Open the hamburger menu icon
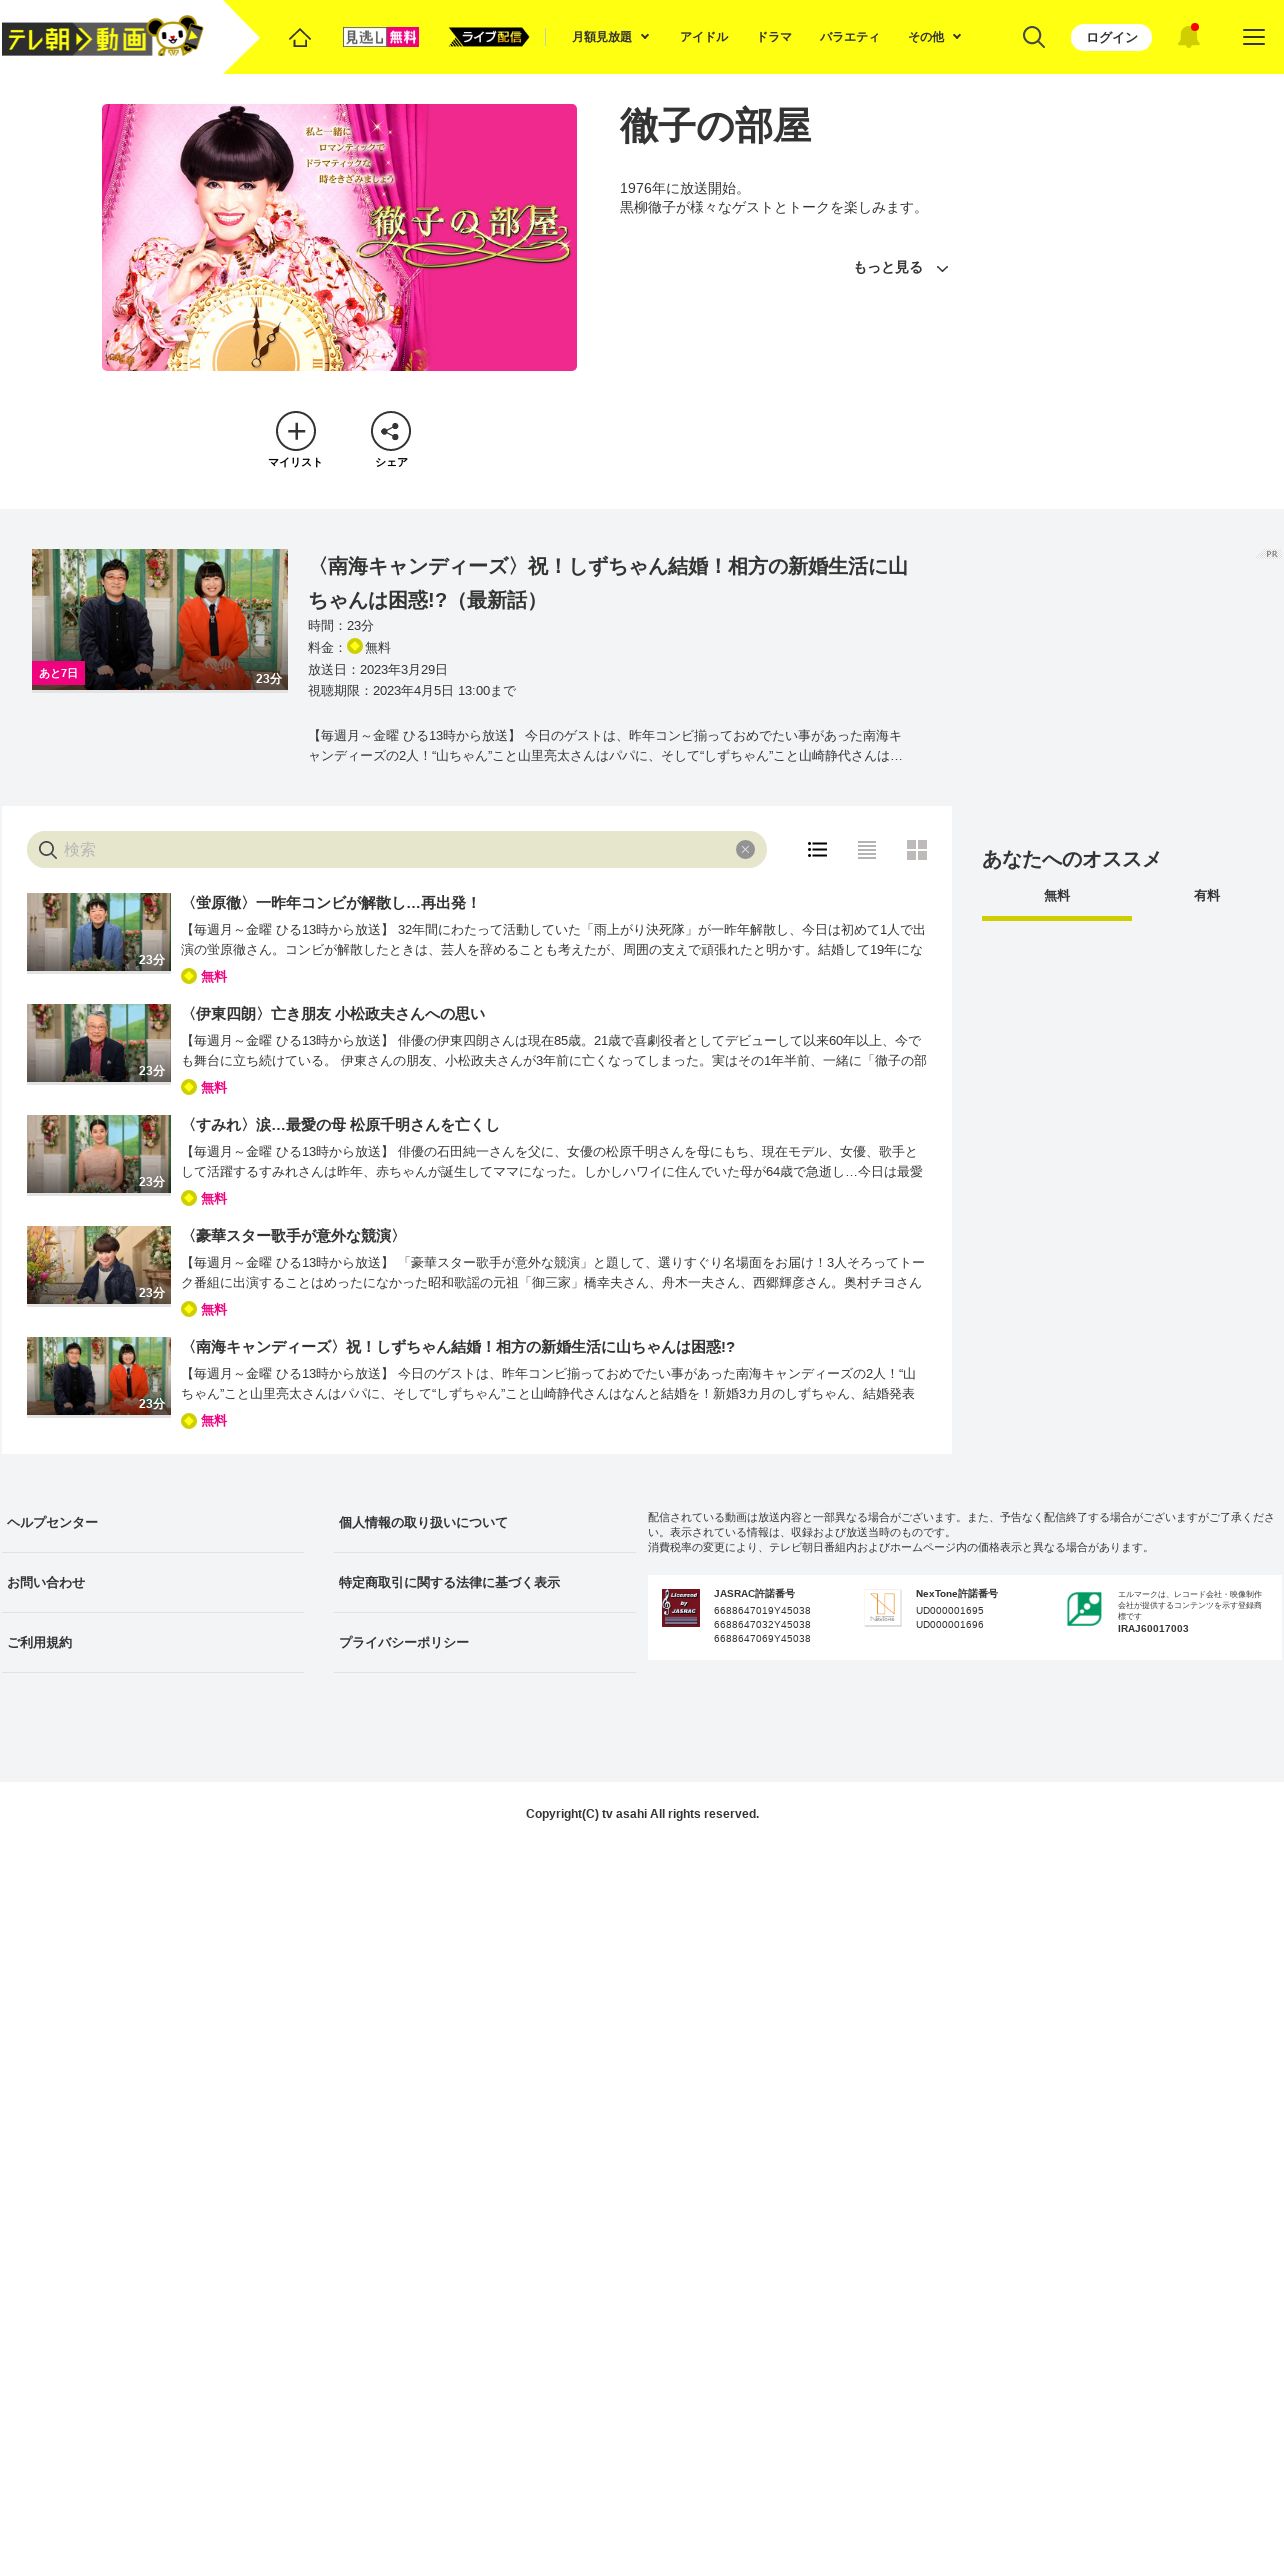This screenshot has height=2568, width=1284. 1253,37
